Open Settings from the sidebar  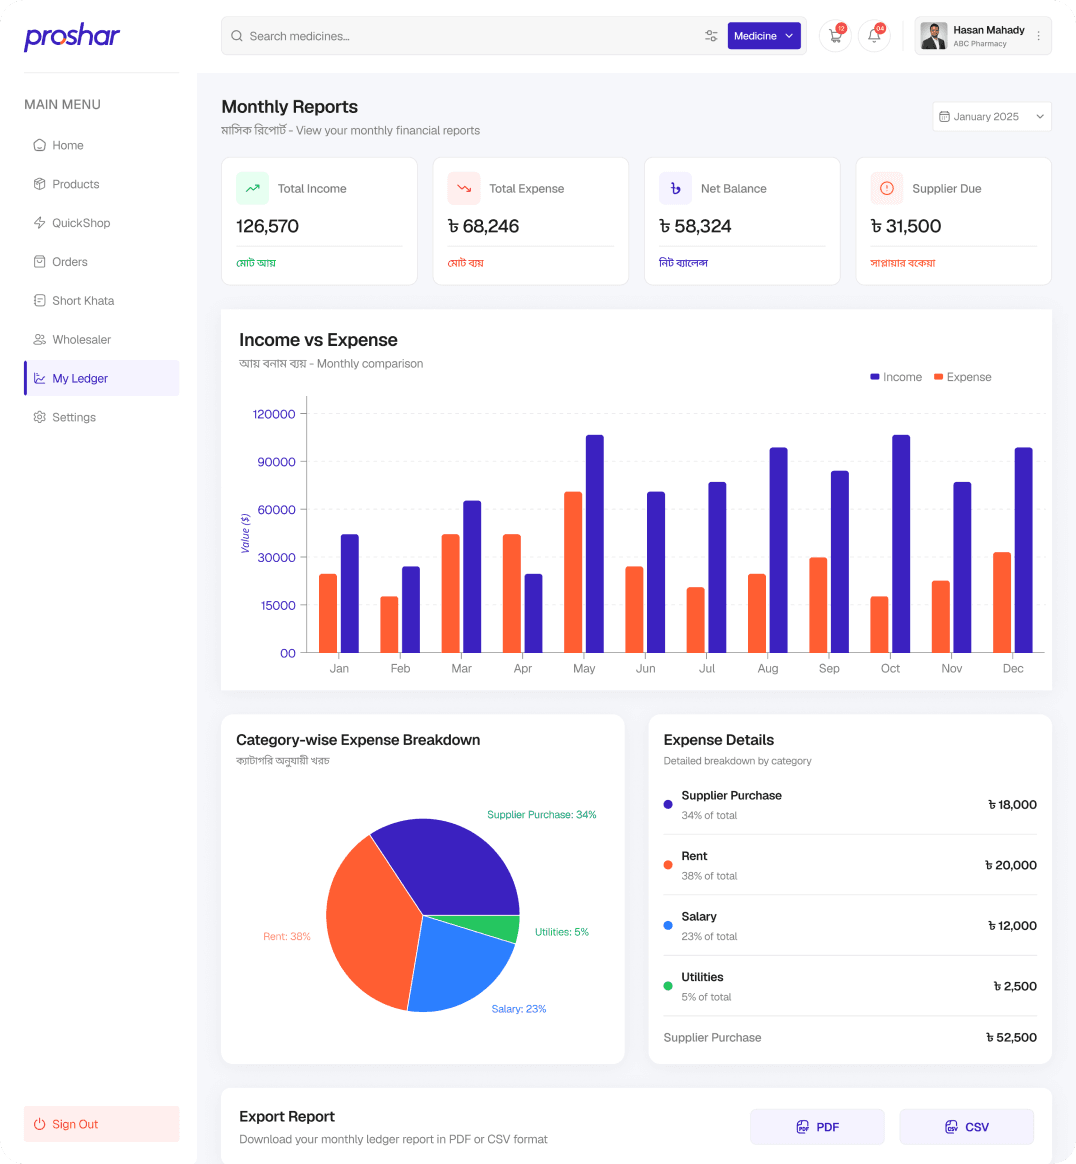coord(40,417)
